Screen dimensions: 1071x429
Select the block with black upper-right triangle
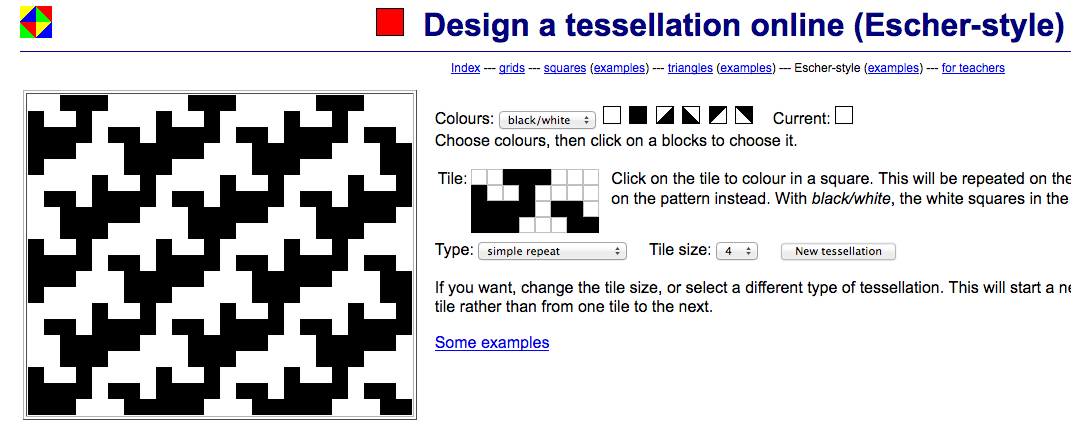pos(743,116)
